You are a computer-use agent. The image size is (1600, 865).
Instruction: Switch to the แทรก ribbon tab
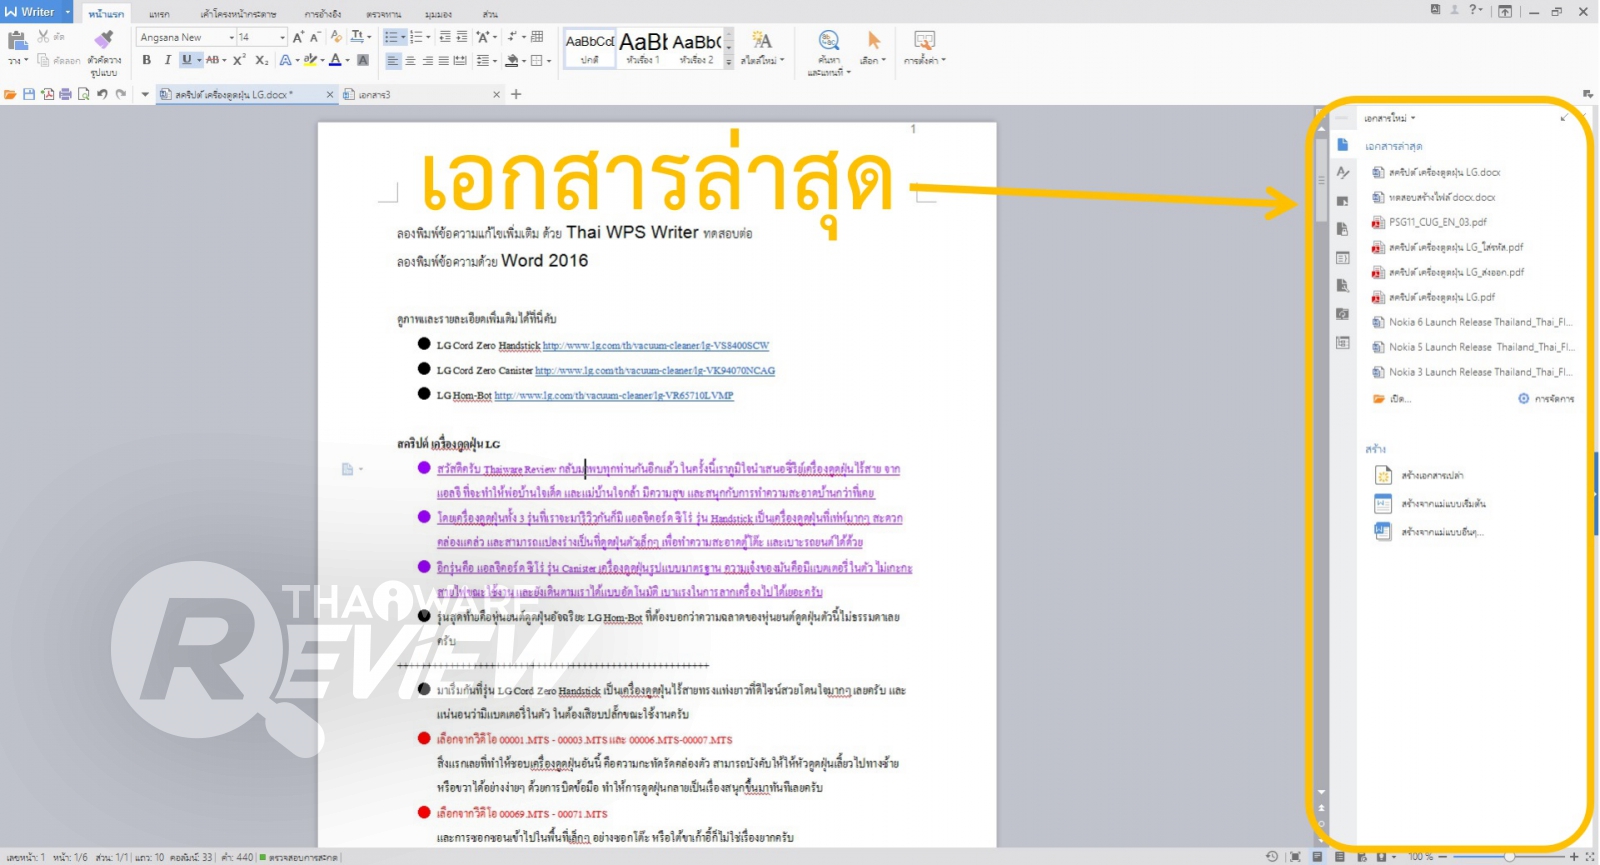159,14
